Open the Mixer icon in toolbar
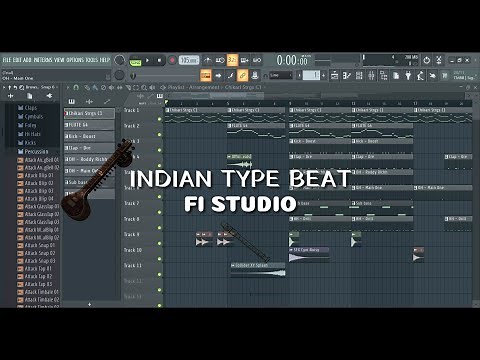 point(371,76)
